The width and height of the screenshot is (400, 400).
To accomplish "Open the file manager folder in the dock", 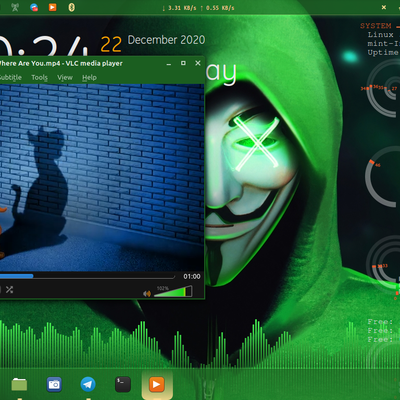I will point(19,384).
